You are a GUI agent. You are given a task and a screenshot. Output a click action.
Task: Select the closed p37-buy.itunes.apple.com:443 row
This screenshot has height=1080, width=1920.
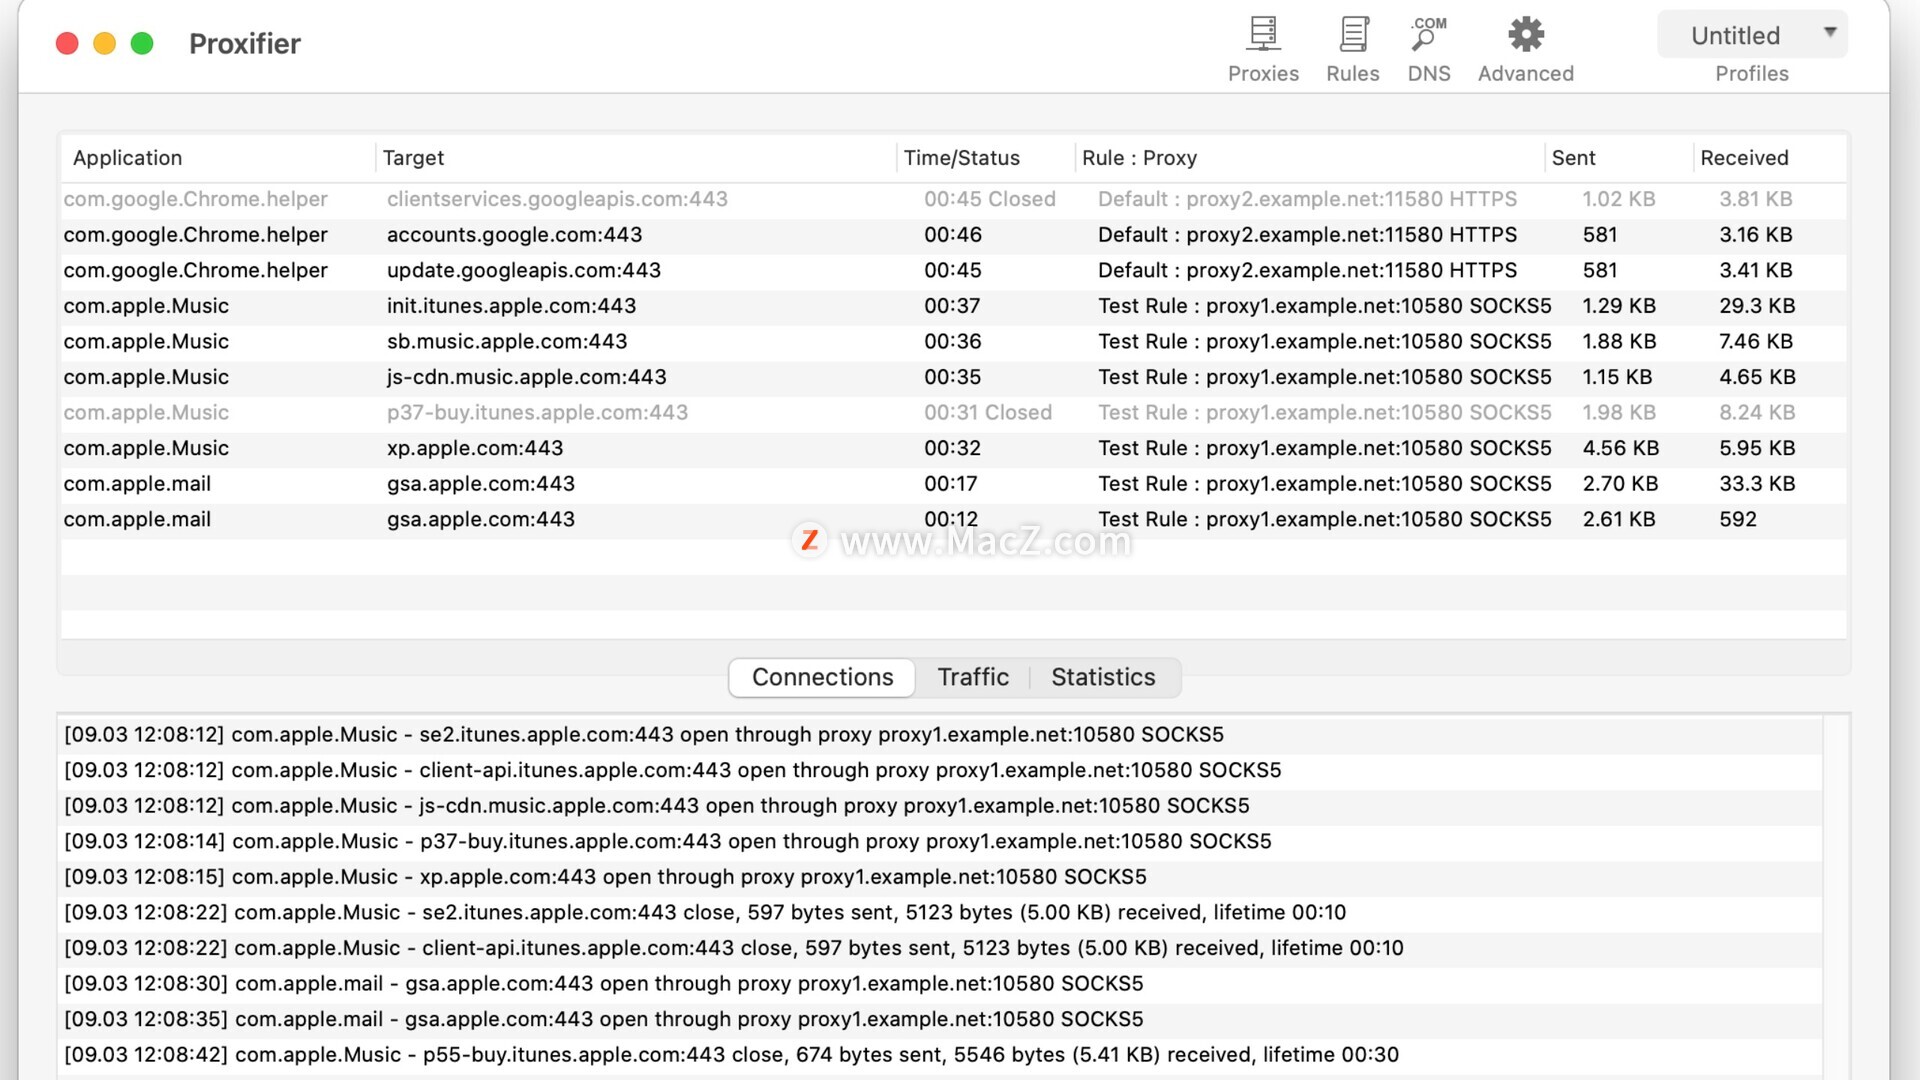[x=953, y=413]
